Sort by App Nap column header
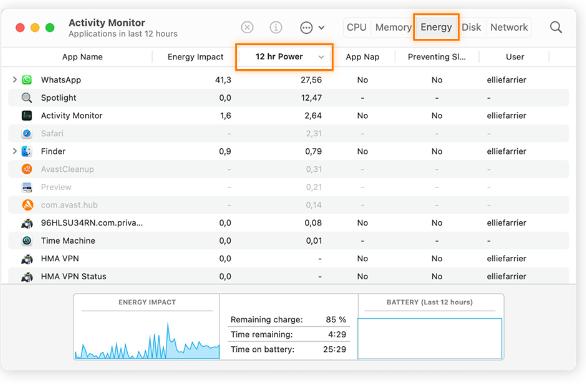Screen dimensions: 586x386 coord(362,57)
